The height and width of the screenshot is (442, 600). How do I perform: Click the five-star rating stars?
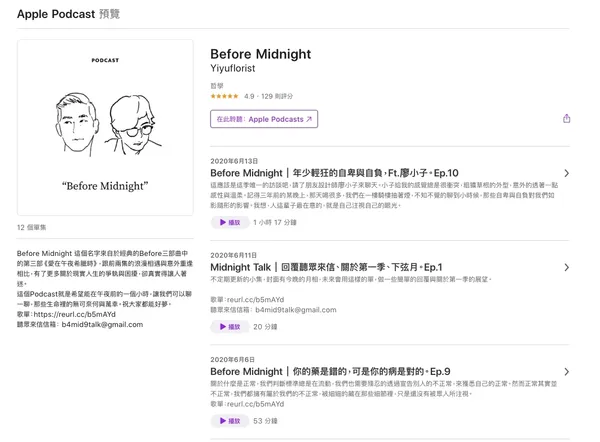tap(224, 96)
